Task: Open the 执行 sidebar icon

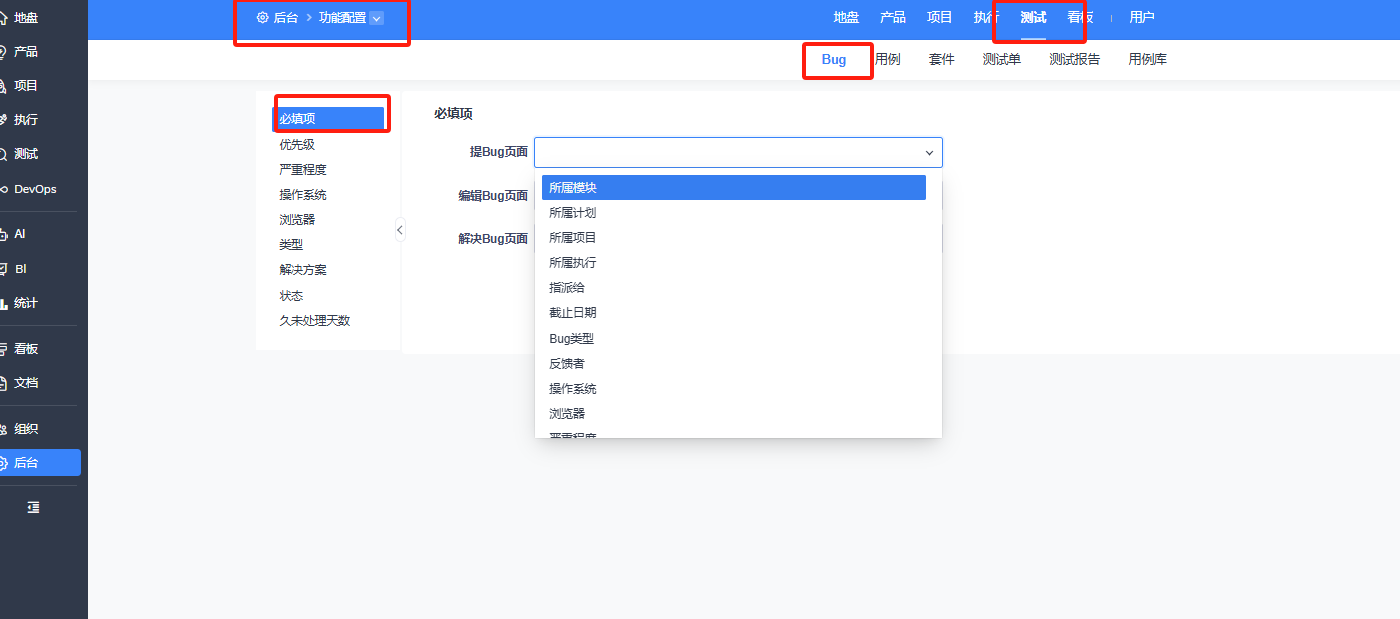Action: (4, 119)
